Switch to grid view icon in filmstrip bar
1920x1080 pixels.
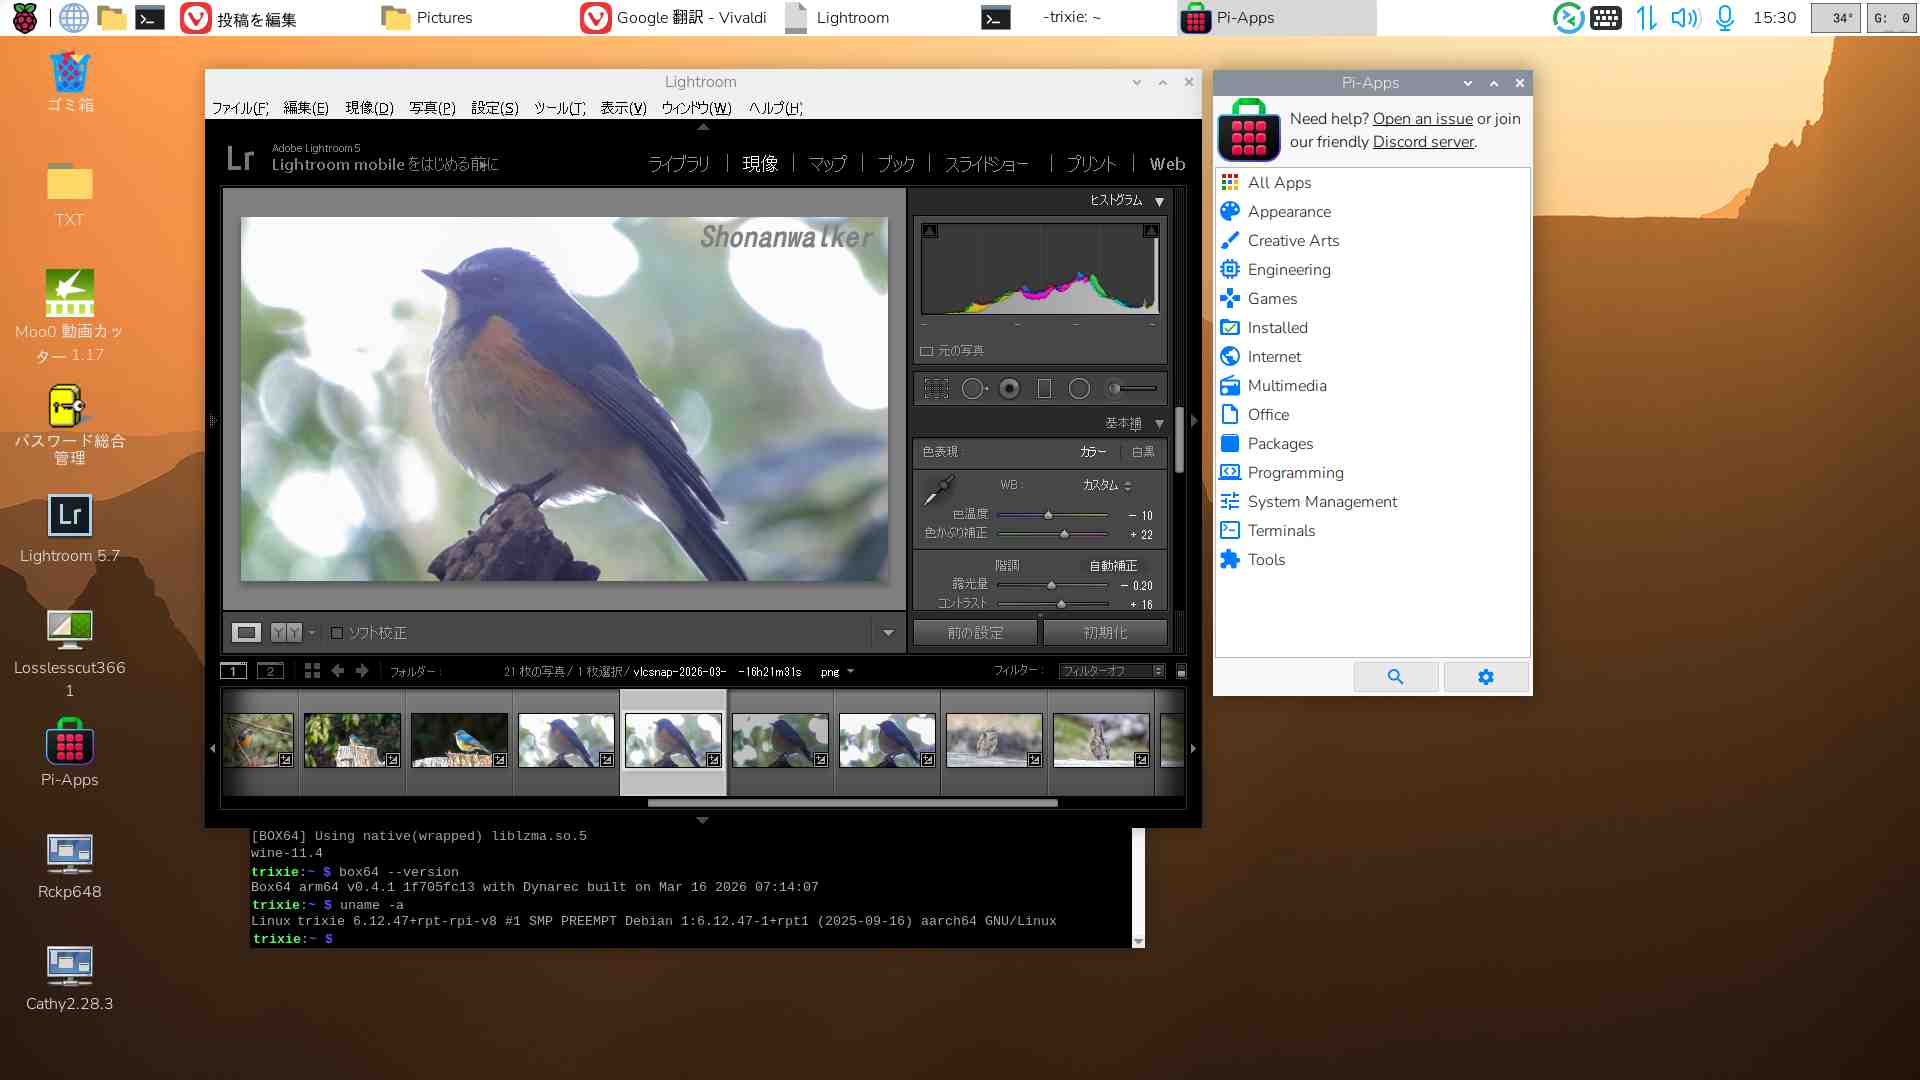pyautogui.click(x=312, y=671)
